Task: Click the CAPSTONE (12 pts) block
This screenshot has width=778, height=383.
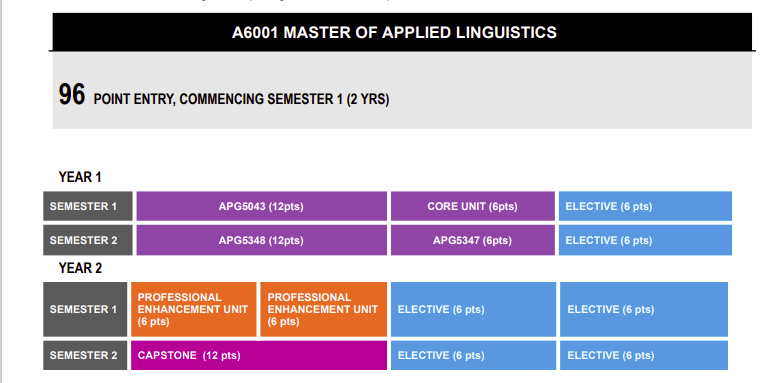Action: tap(259, 355)
